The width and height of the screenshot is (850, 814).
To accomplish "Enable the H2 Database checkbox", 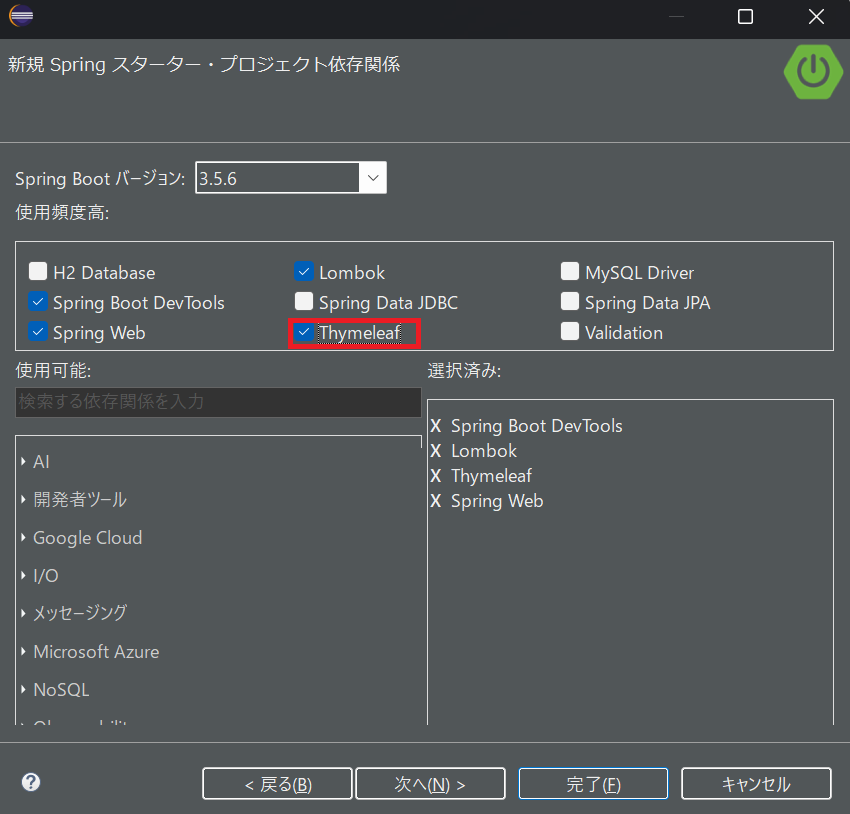I will [x=38, y=271].
